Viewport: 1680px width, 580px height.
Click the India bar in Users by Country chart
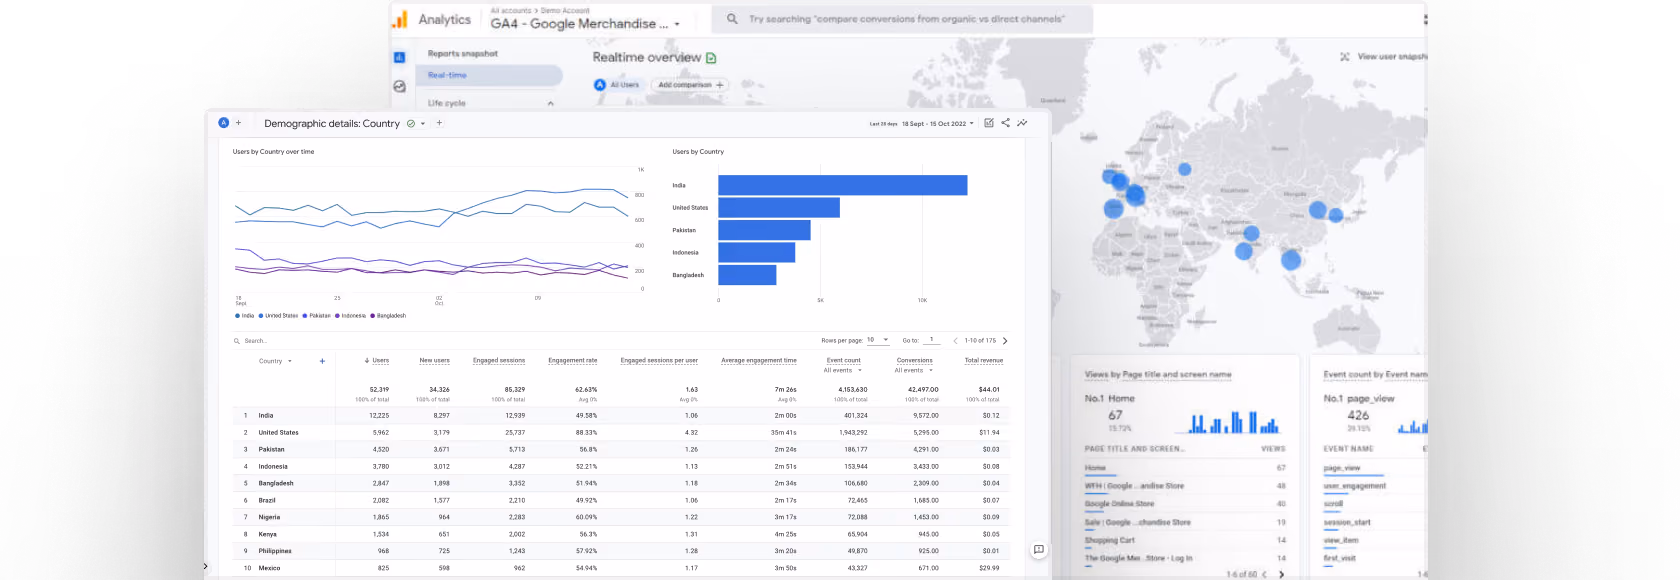pyautogui.click(x=843, y=185)
